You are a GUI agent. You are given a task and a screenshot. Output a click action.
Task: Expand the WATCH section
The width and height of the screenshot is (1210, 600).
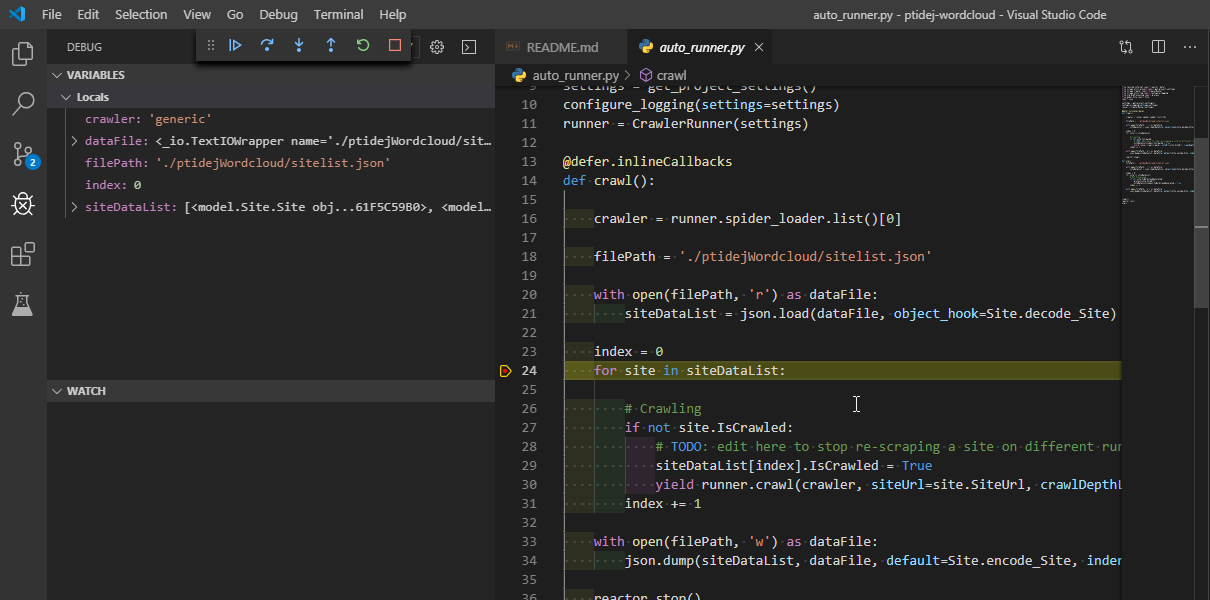click(86, 391)
